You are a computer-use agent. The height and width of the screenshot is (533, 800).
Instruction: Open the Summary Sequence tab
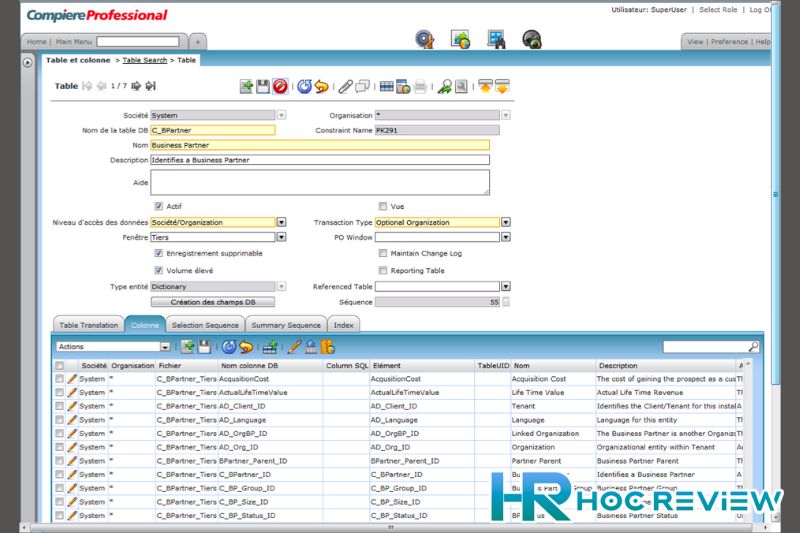(x=286, y=325)
